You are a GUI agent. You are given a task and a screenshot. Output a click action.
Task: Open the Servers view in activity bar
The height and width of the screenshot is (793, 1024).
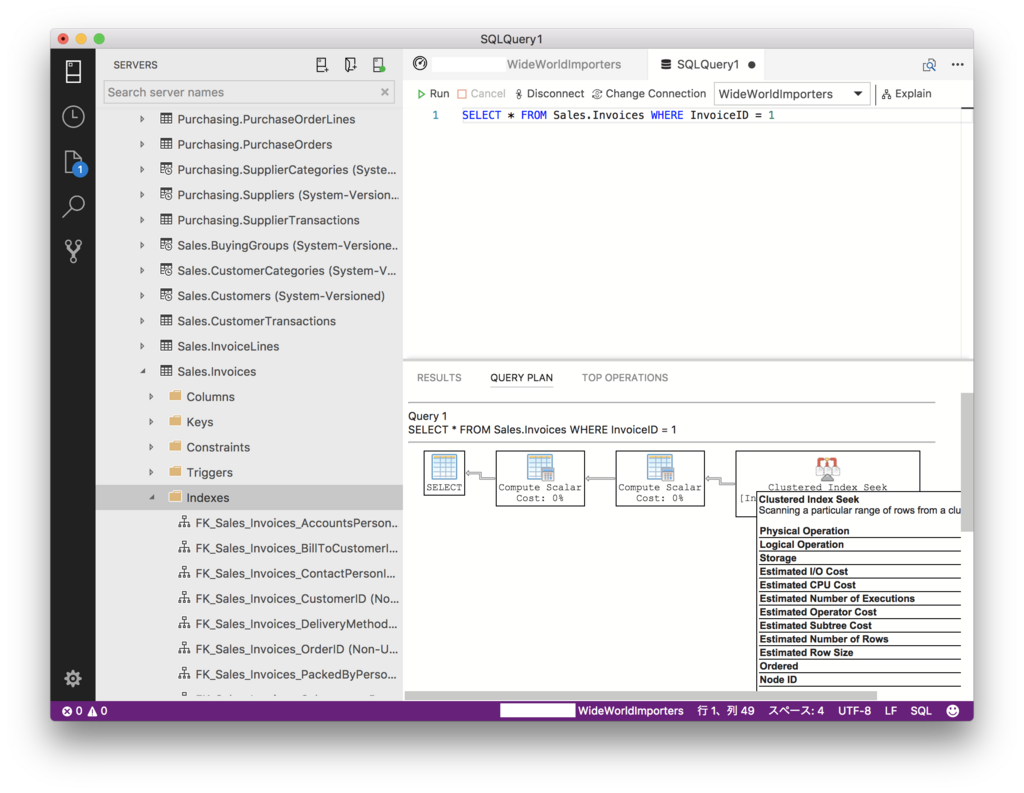(x=72, y=70)
